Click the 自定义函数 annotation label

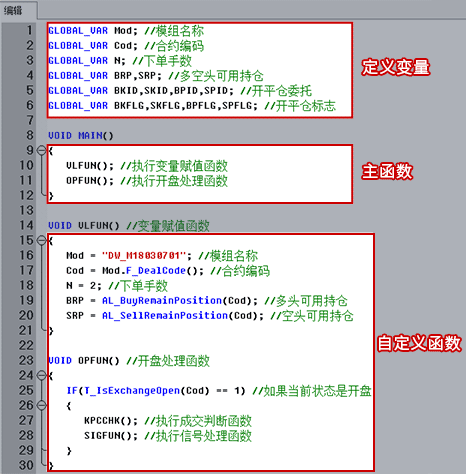click(x=419, y=343)
